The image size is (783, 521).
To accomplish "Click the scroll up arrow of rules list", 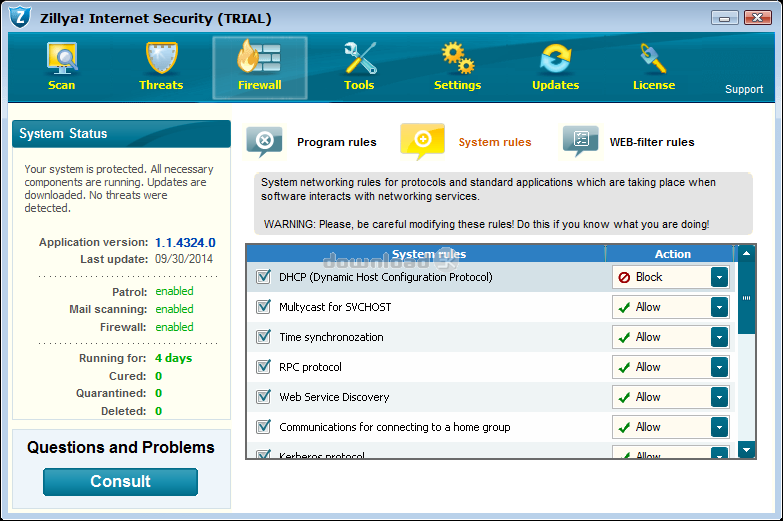I will click(x=747, y=253).
